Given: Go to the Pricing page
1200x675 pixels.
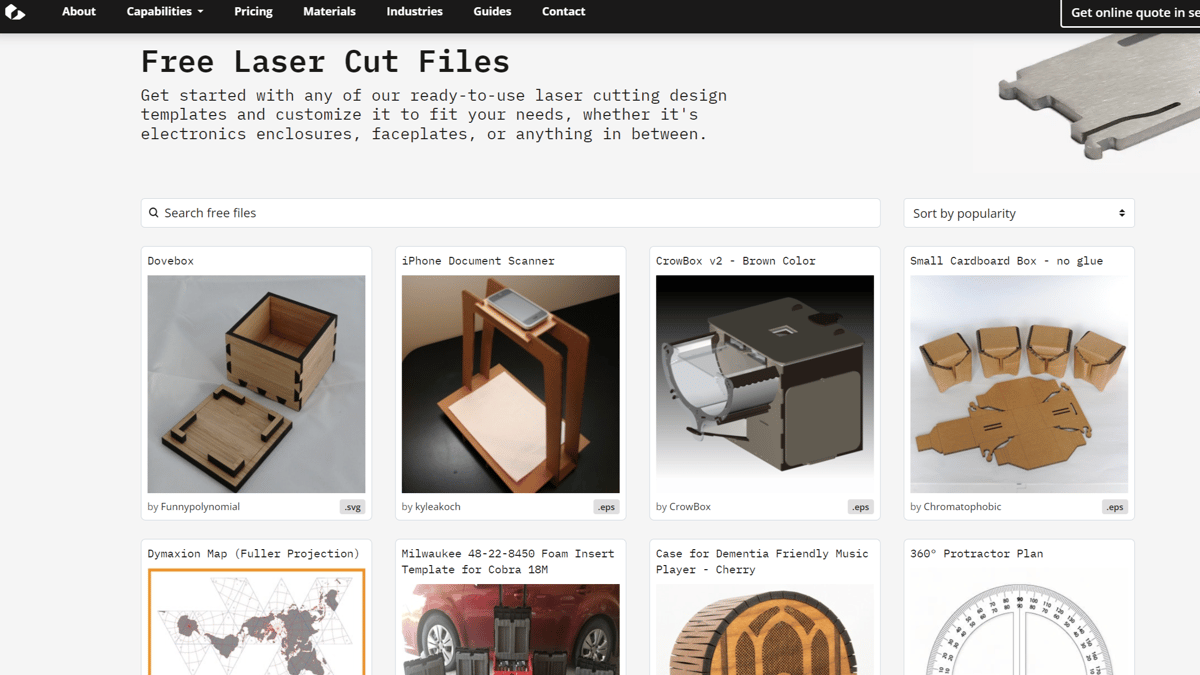Looking at the screenshot, I should [x=253, y=12].
